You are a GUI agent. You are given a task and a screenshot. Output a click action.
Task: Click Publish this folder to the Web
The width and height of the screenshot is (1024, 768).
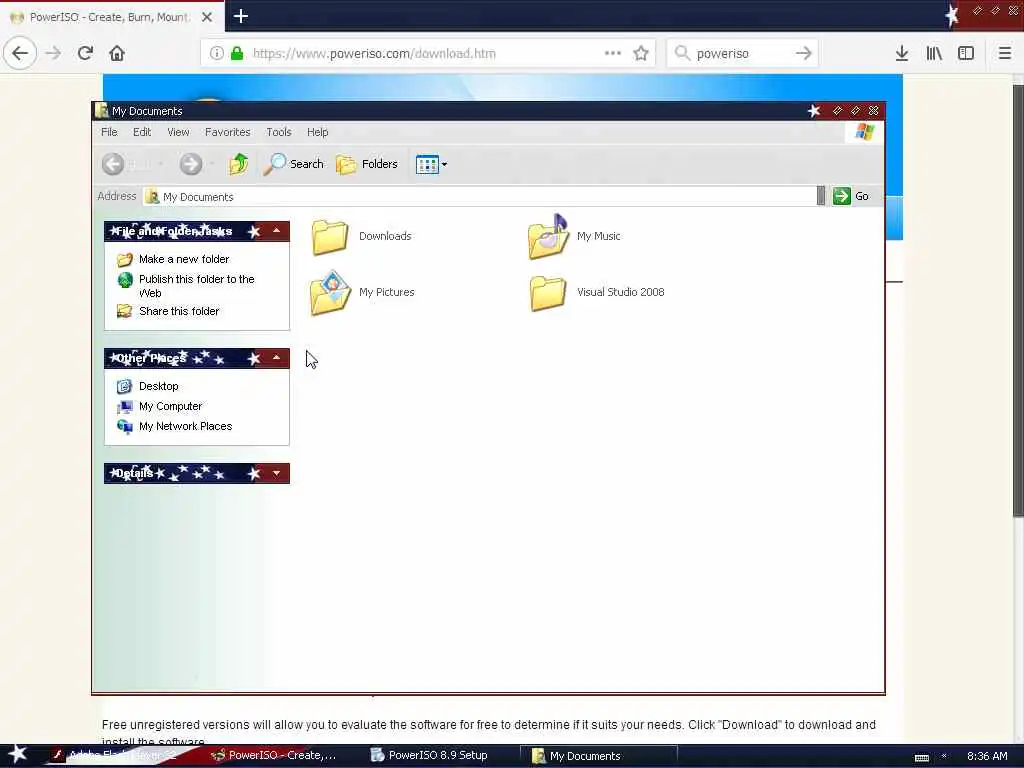(197, 286)
